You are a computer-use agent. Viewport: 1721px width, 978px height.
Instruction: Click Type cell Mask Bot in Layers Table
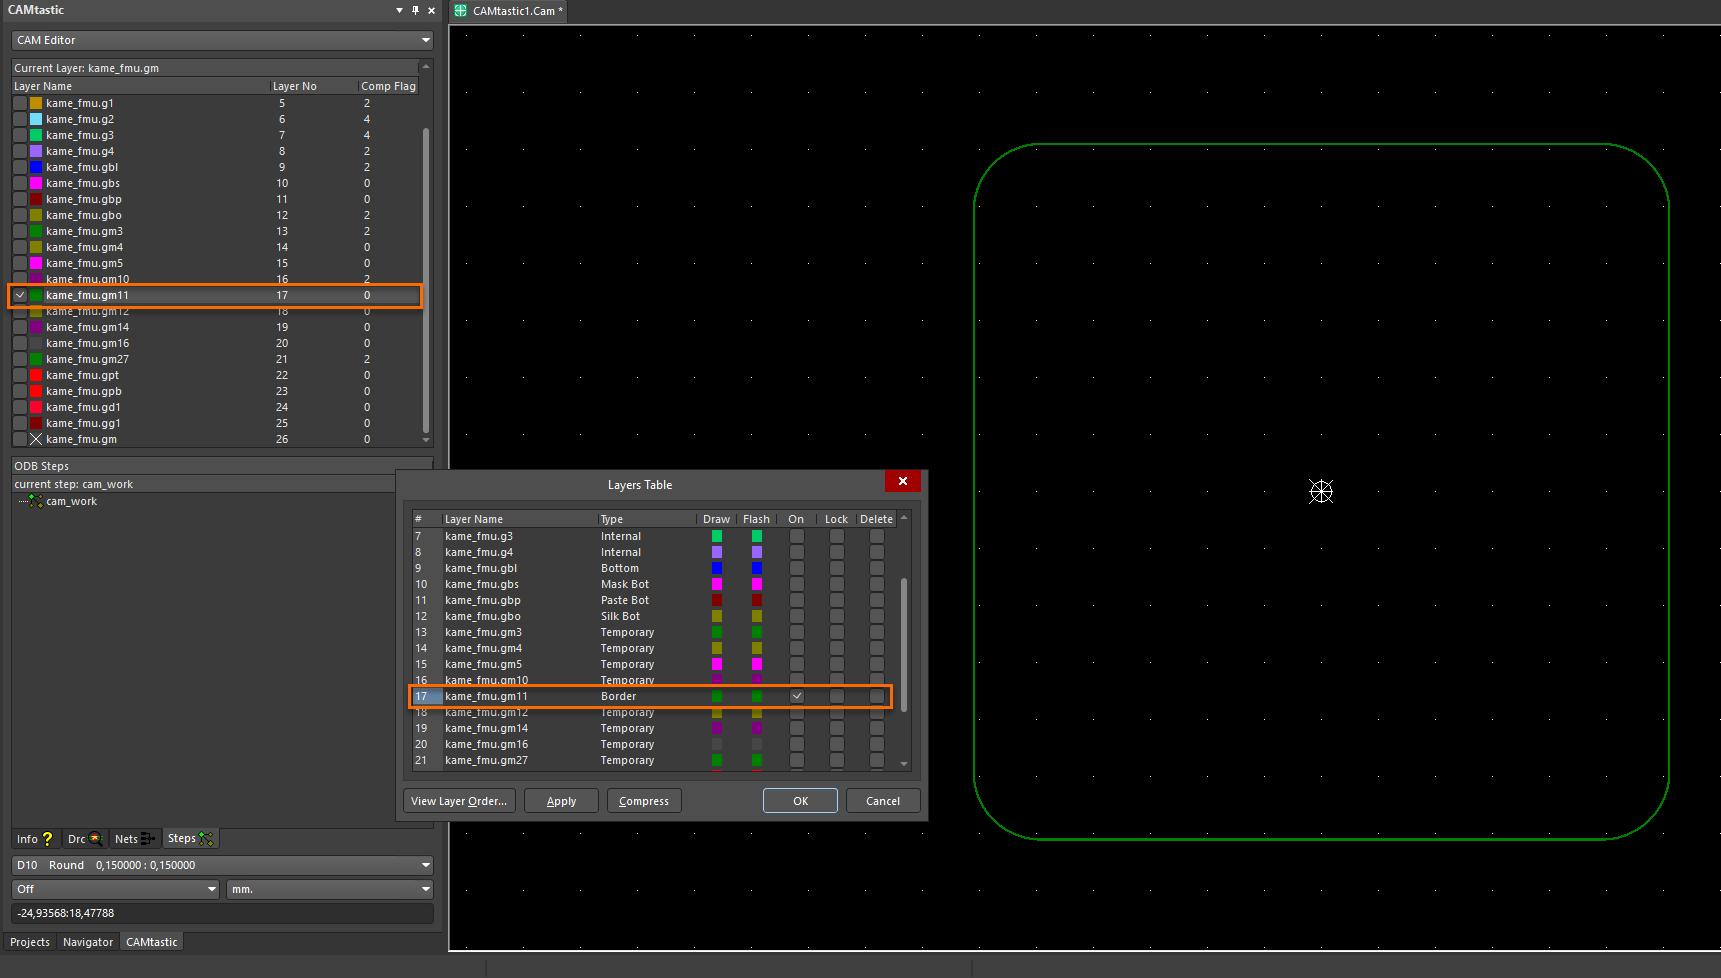pyautogui.click(x=625, y=584)
